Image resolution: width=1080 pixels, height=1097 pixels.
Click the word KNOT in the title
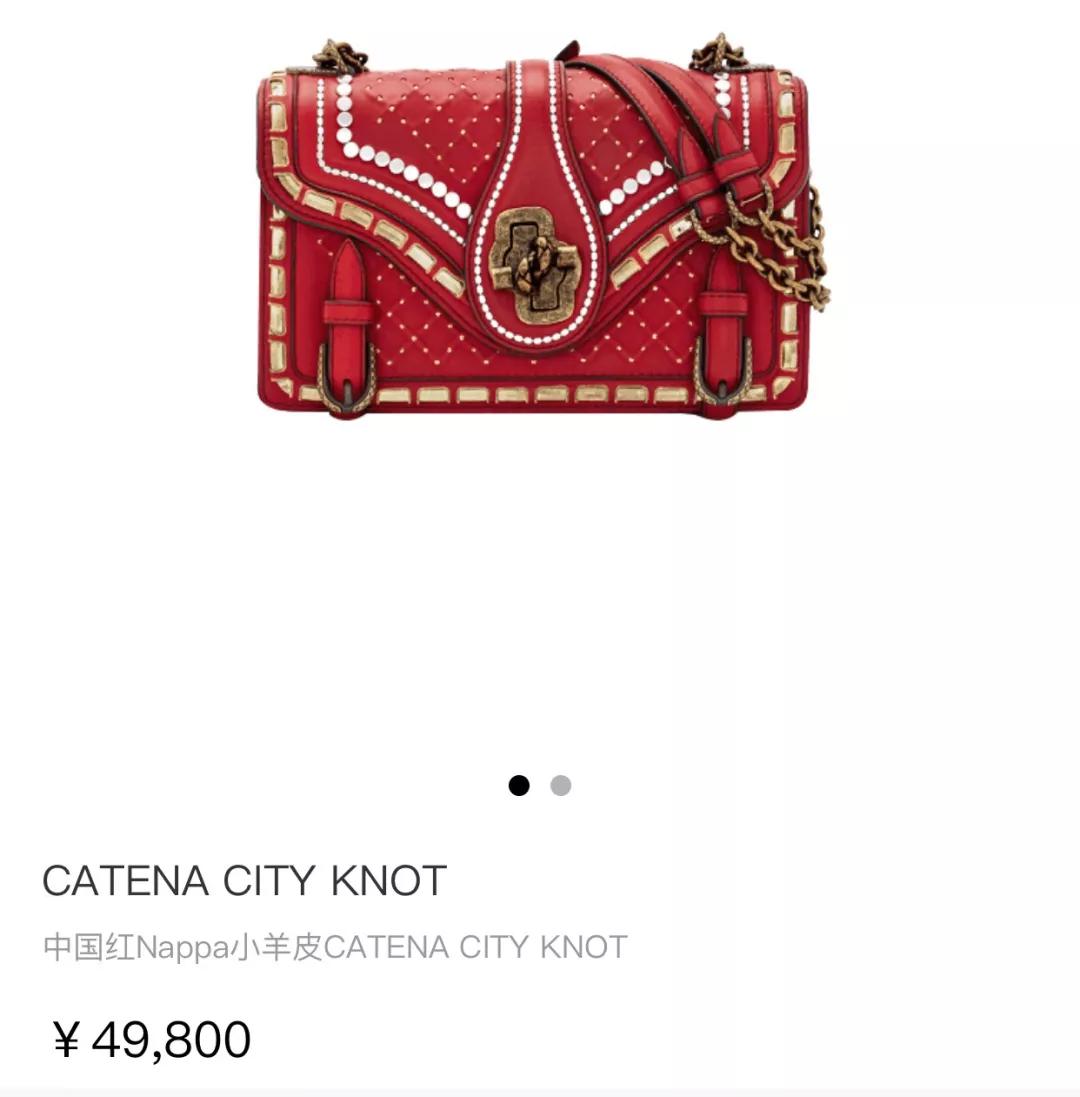click(x=388, y=880)
